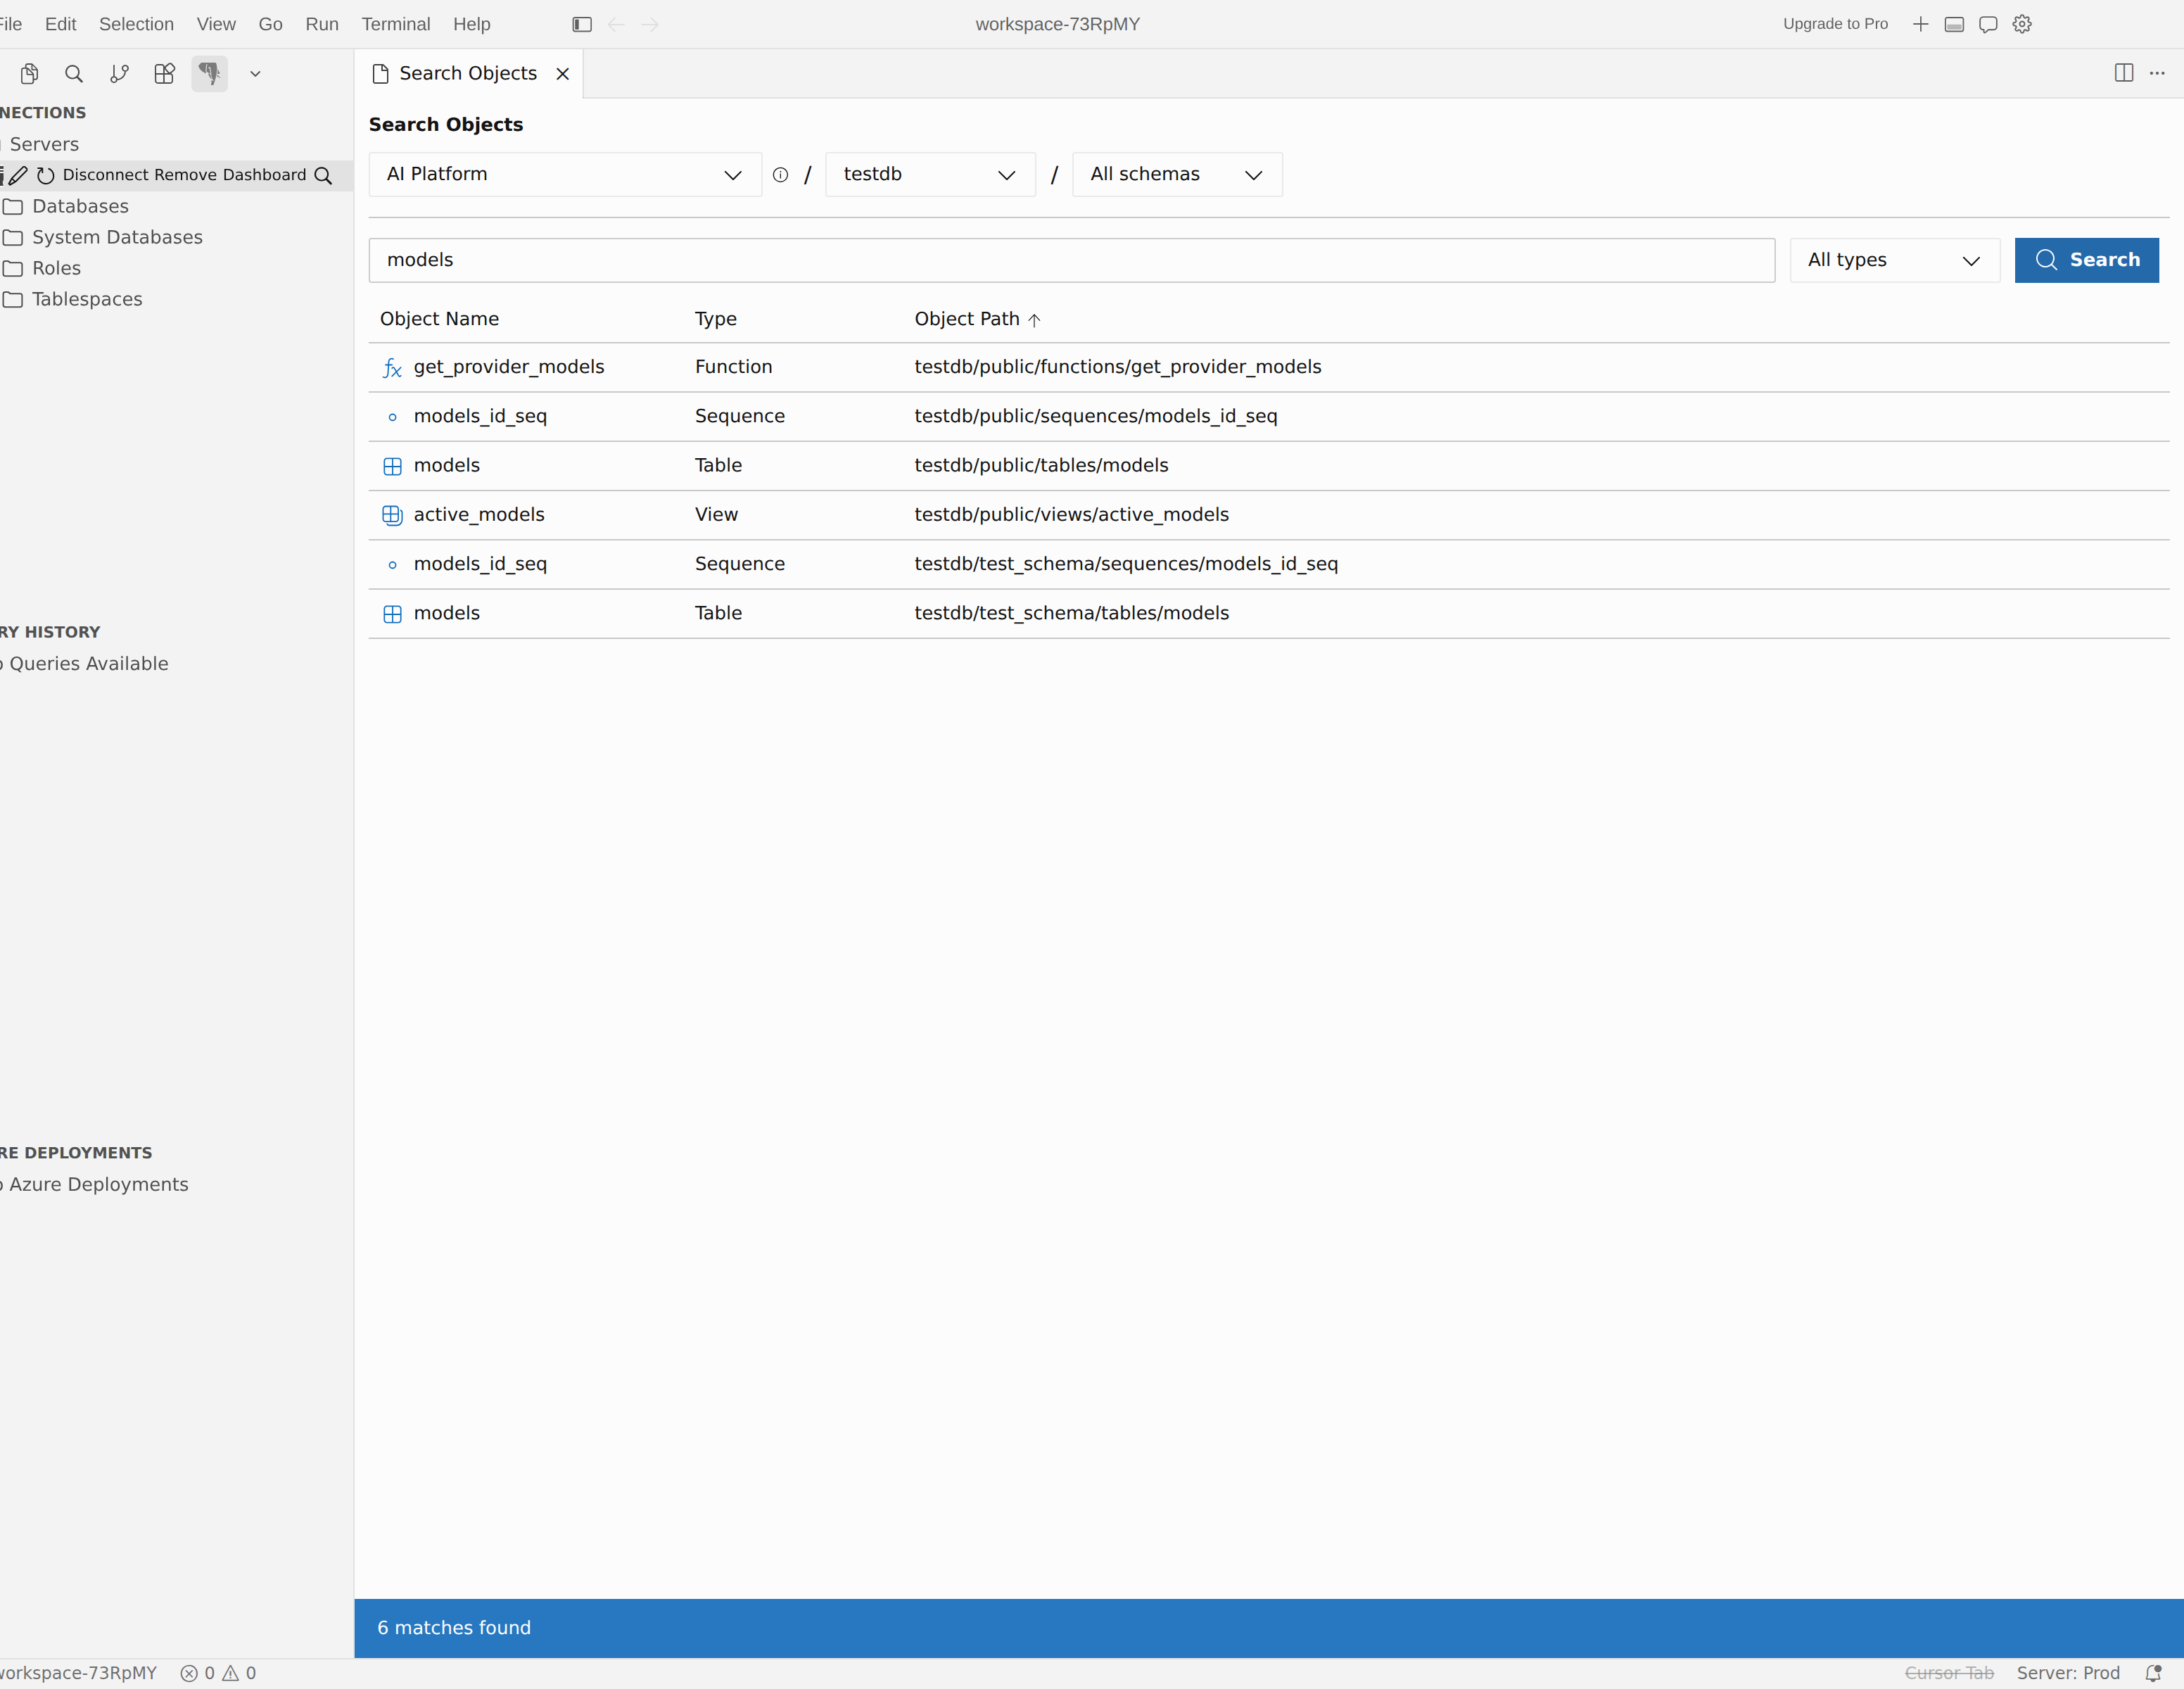Click the Upgrade to Pro link
Viewport: 2184px width, 1689px height.
coord(1835,24)
